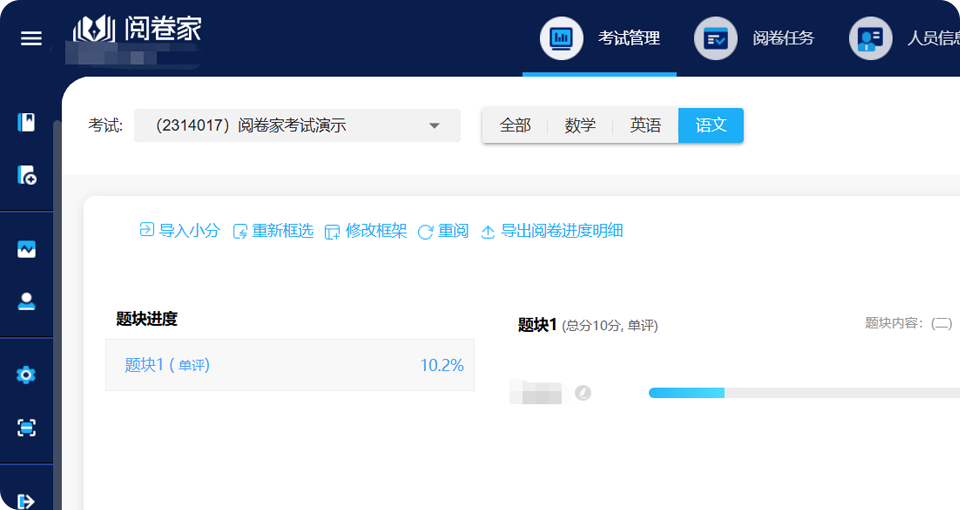Screen dimensions: 960x510
Task: Open settings gear in left sidebar
Action: pyautogui.click(x=27, y=375)
